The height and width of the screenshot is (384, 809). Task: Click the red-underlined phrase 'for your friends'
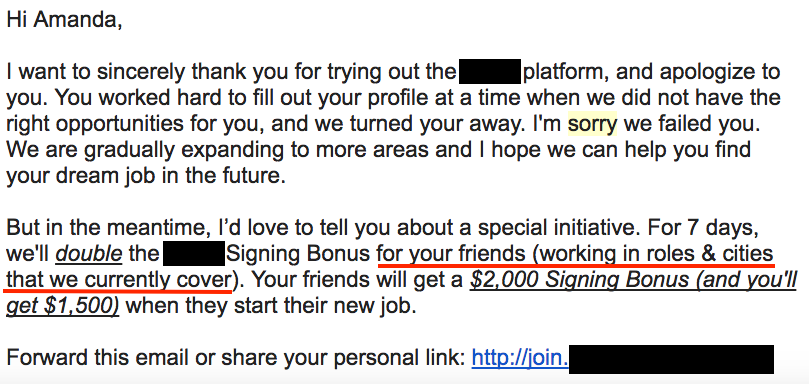click(x=451, y=254)
